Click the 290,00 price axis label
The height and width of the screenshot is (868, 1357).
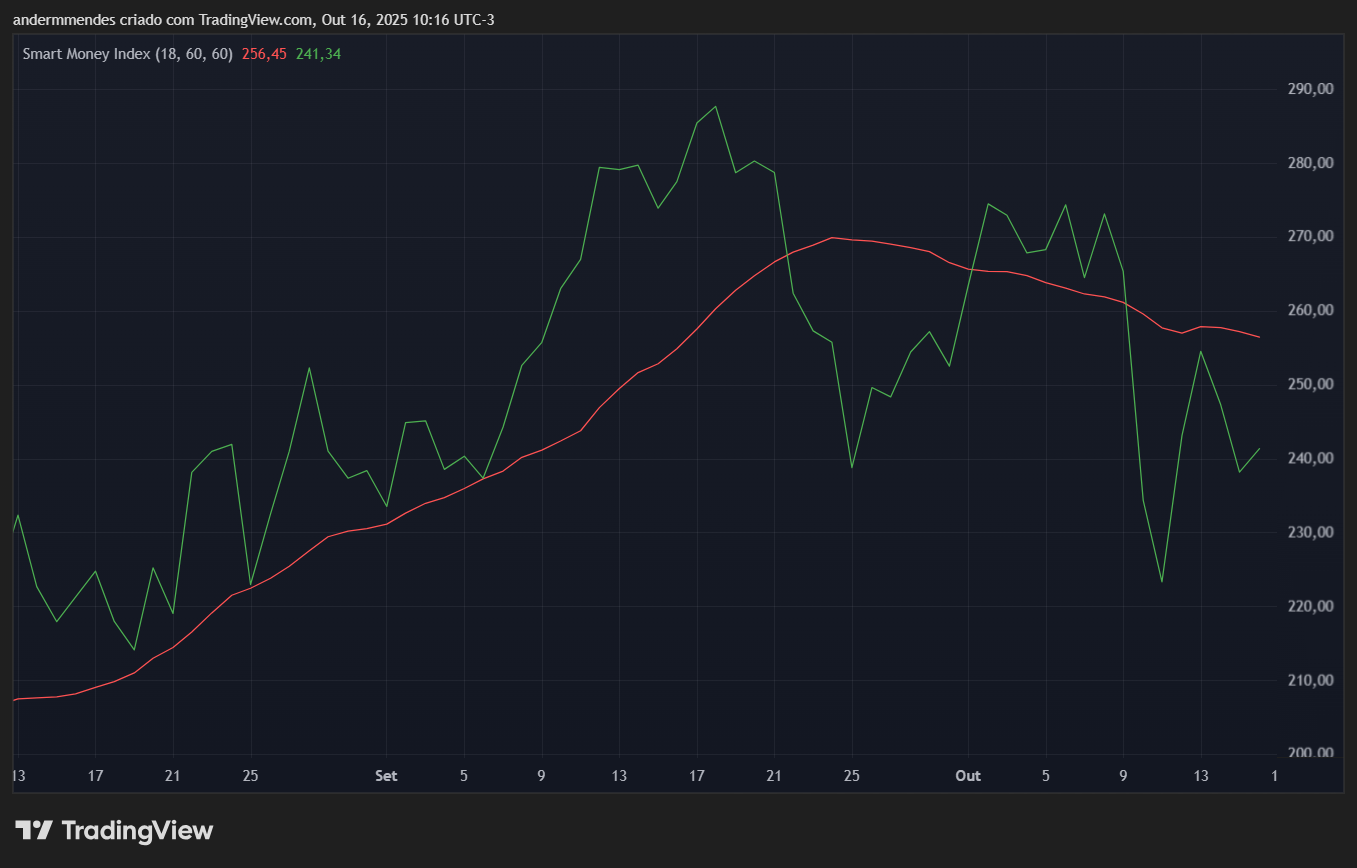pos(1310,89)
